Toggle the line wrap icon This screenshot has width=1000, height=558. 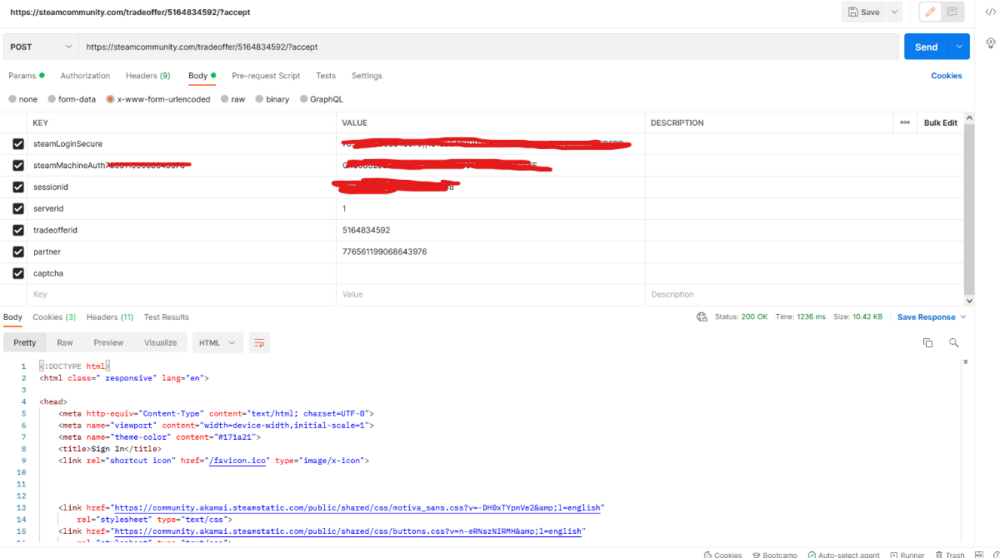(x=259, y=343)
